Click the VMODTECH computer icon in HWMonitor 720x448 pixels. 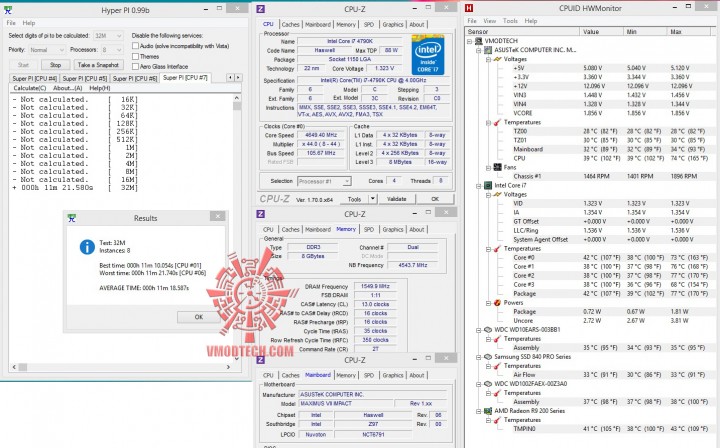[x=478, y=41]
